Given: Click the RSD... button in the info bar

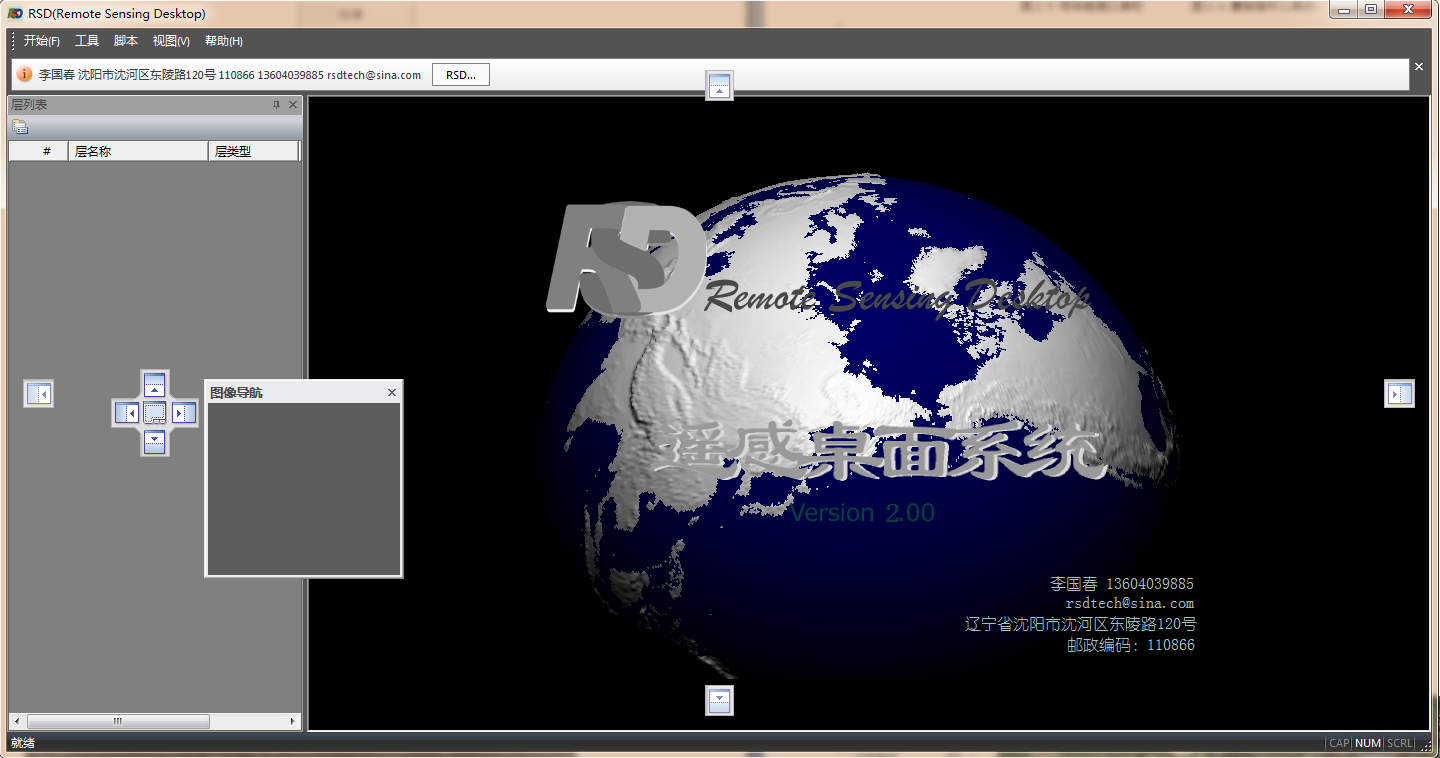Looking at the screenshot, I should [x=460, y=74].
